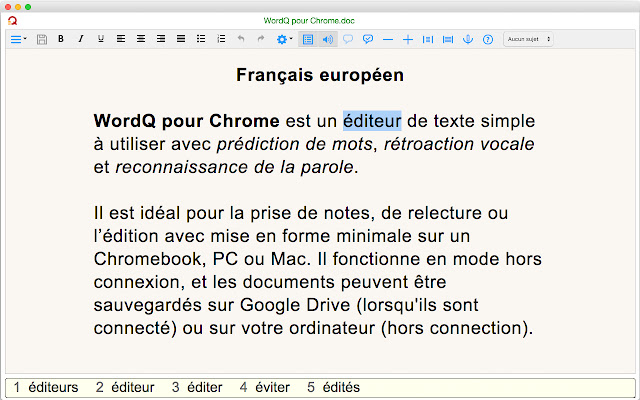Open the hamburger main menu
Screen dimensions: 640x400
tap(18, 39)
